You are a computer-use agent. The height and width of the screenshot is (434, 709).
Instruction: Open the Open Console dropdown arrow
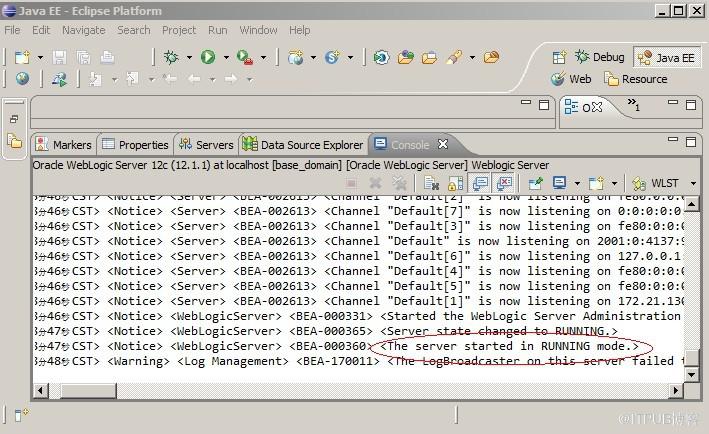(614, 183)
